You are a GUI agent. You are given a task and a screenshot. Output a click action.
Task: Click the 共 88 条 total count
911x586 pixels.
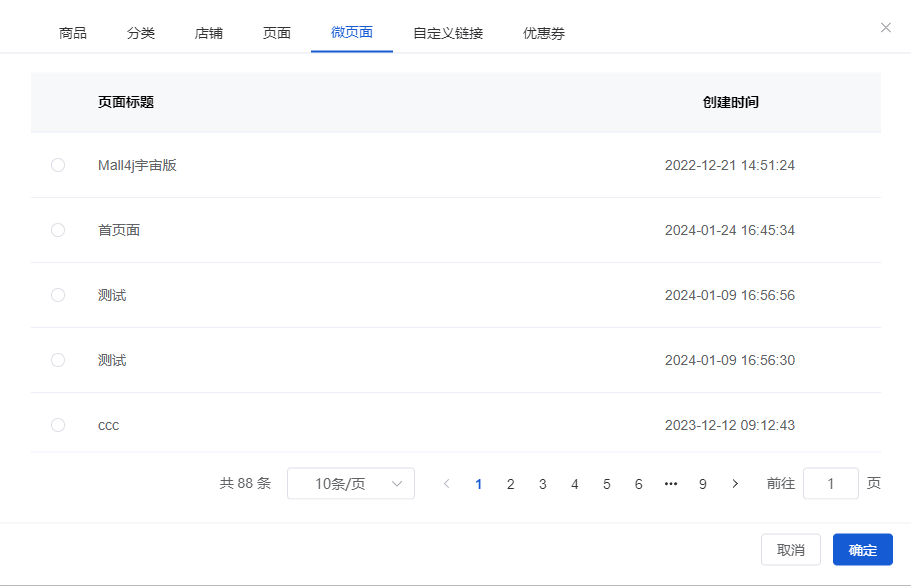[x=245, y=483]
